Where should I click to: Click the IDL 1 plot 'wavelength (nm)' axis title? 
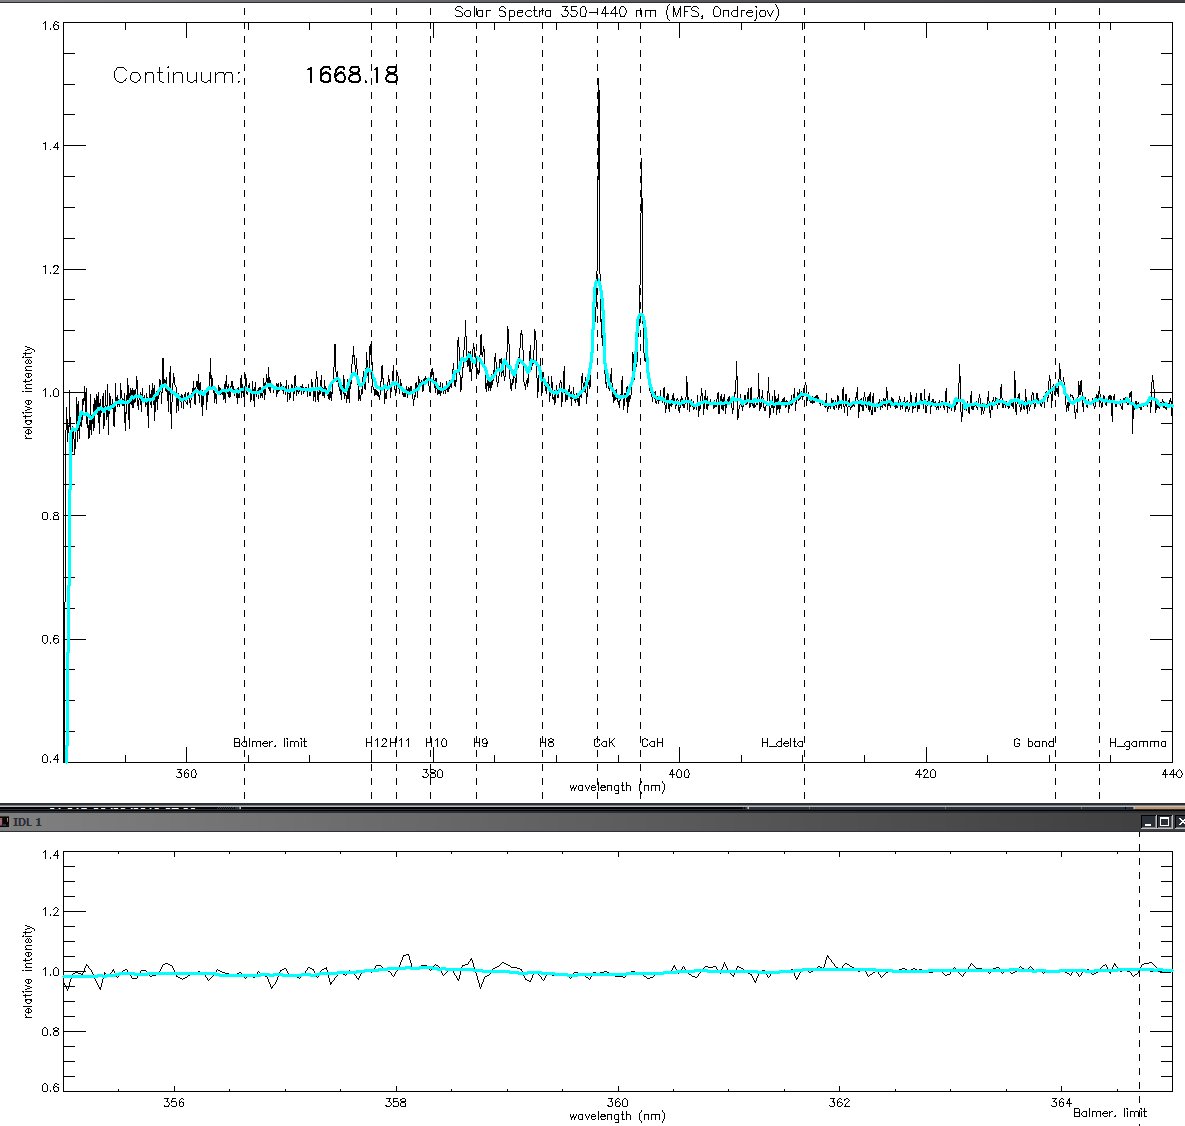(617, 1116)
